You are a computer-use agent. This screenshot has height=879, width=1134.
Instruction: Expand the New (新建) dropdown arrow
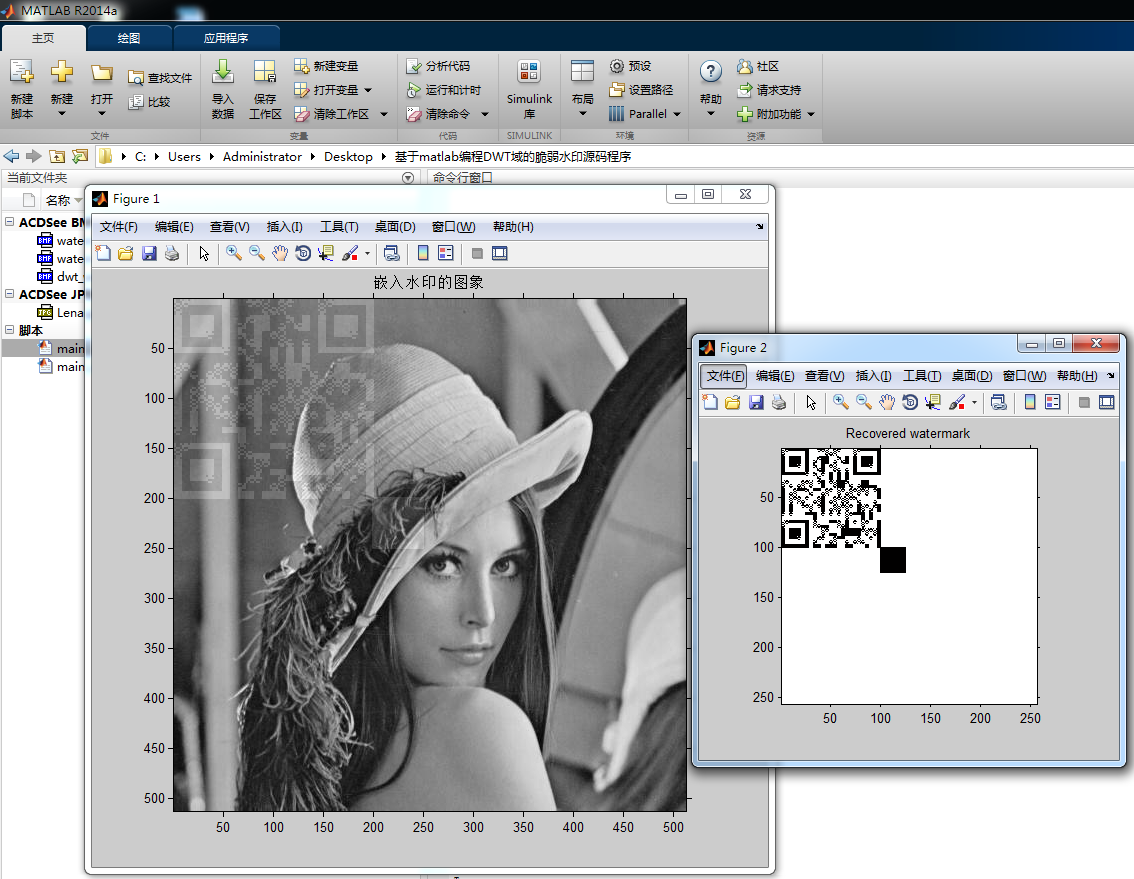tap(61, 114)
